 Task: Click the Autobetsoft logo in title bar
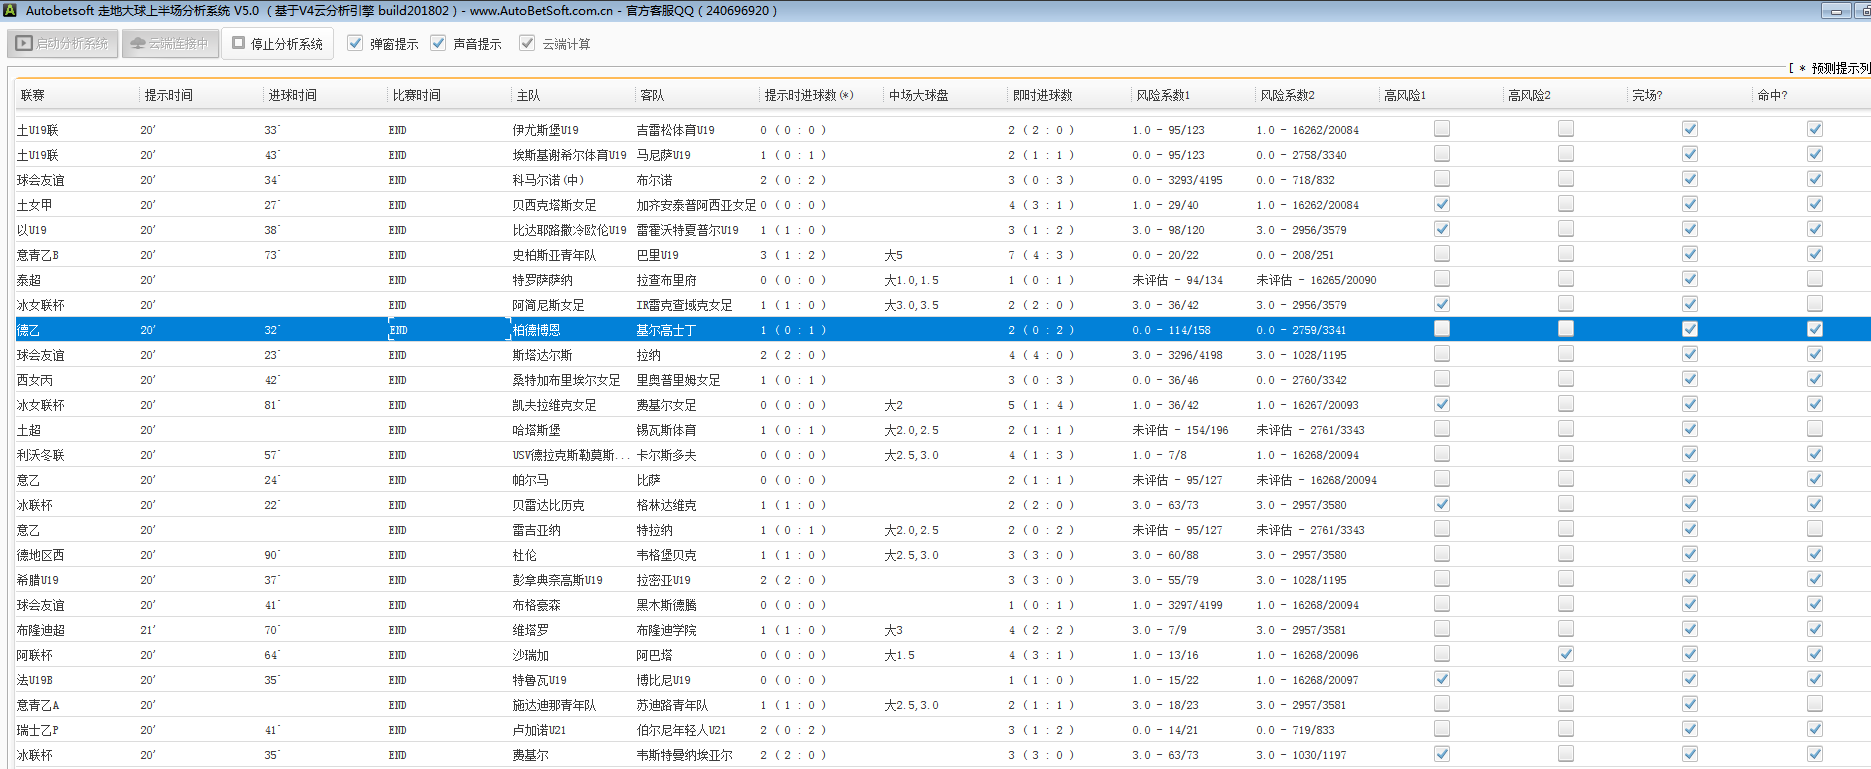click(x=10, y=10)
